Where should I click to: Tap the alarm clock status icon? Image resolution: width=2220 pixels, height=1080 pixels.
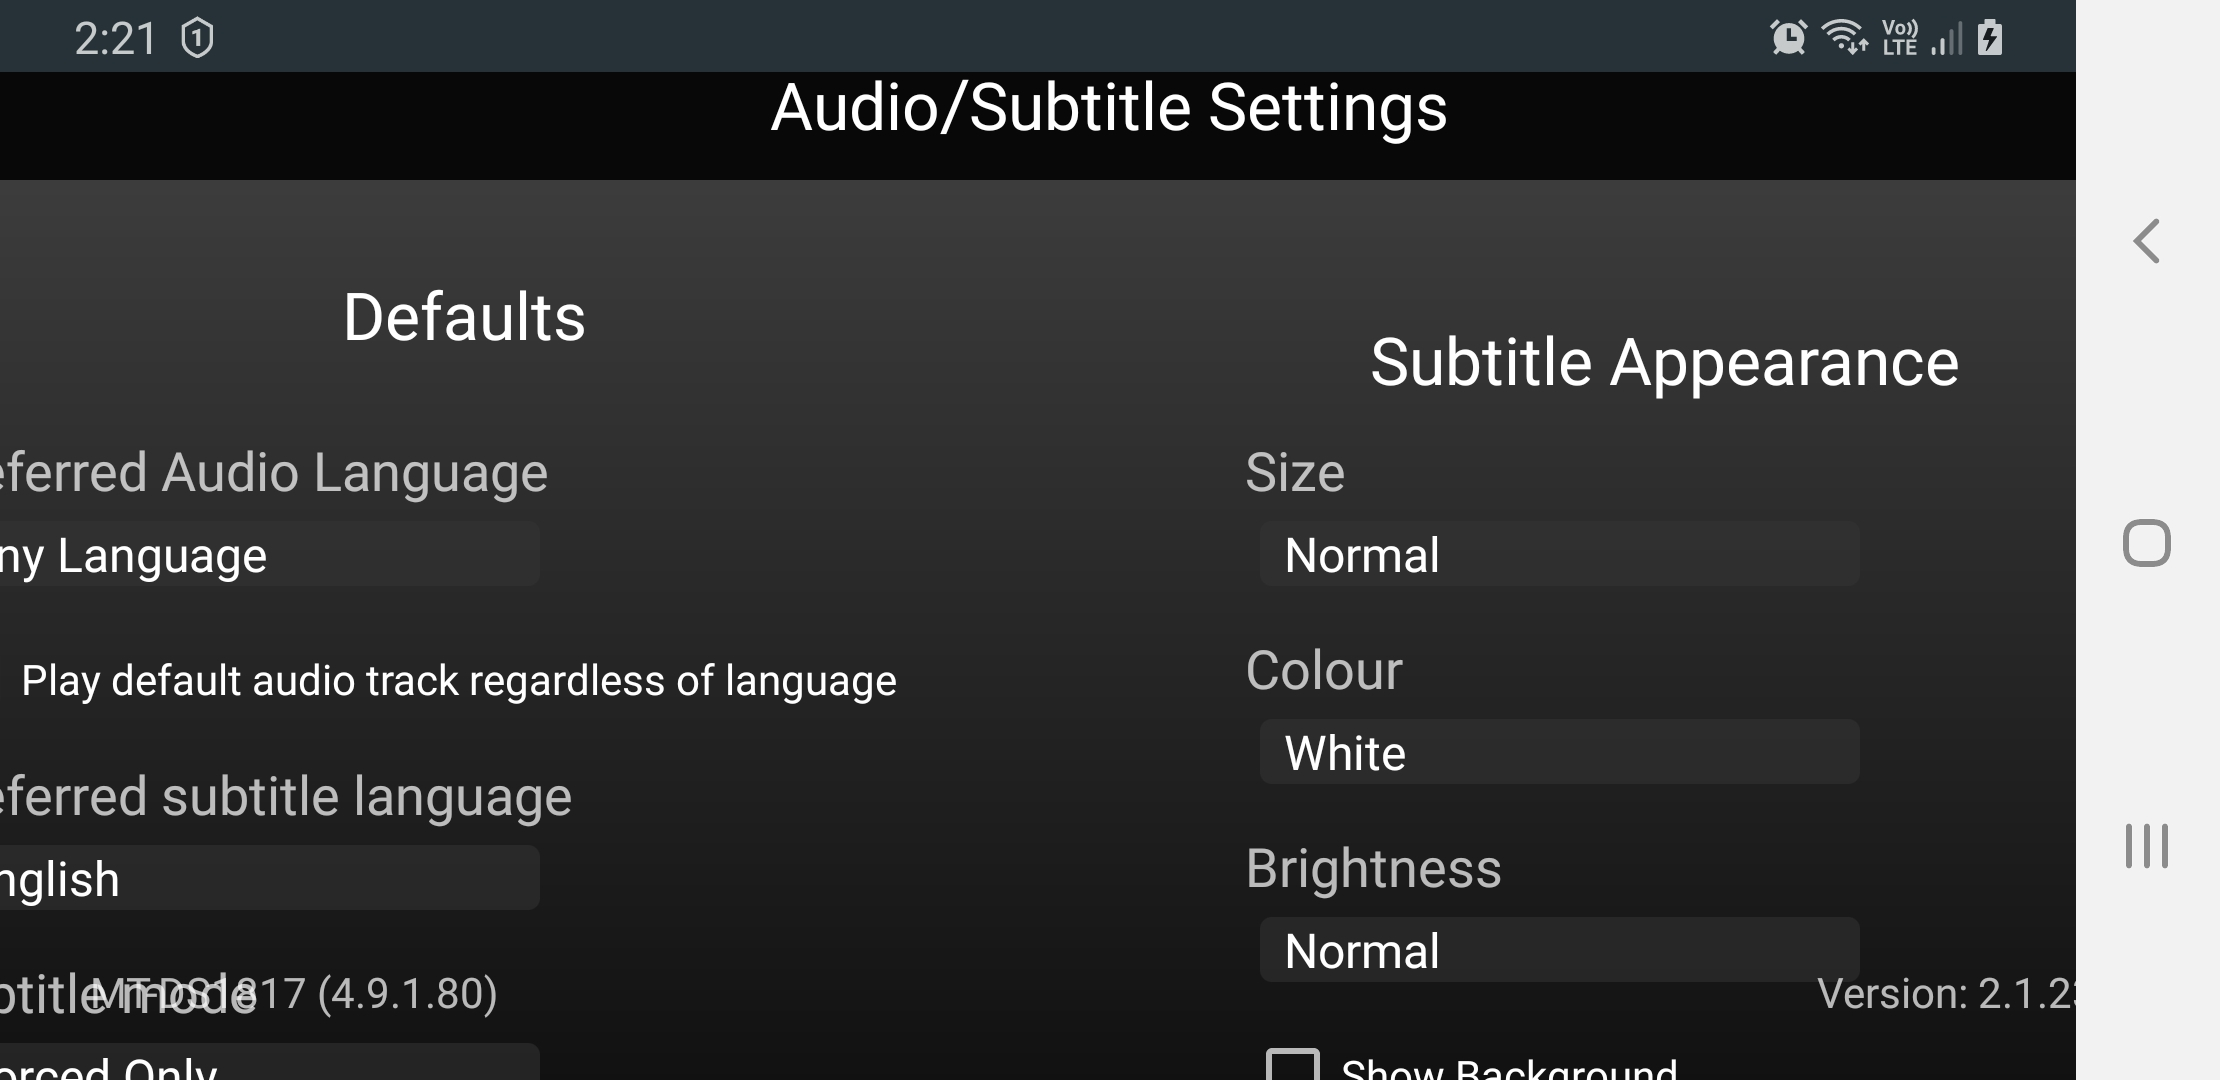pyautogui.click(x=1788, y=38)
